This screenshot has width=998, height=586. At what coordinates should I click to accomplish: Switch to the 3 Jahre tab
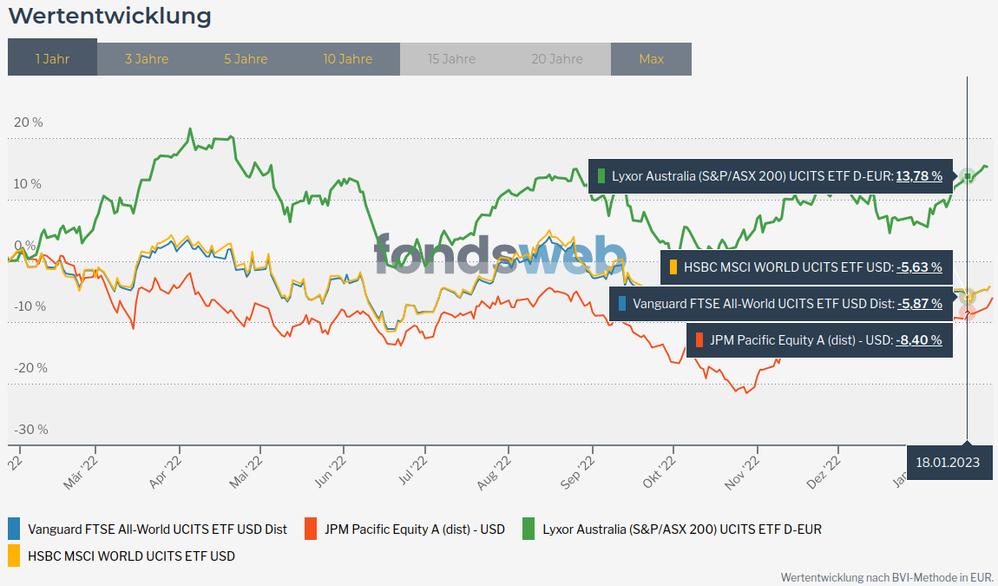click(x=147, y=58)
